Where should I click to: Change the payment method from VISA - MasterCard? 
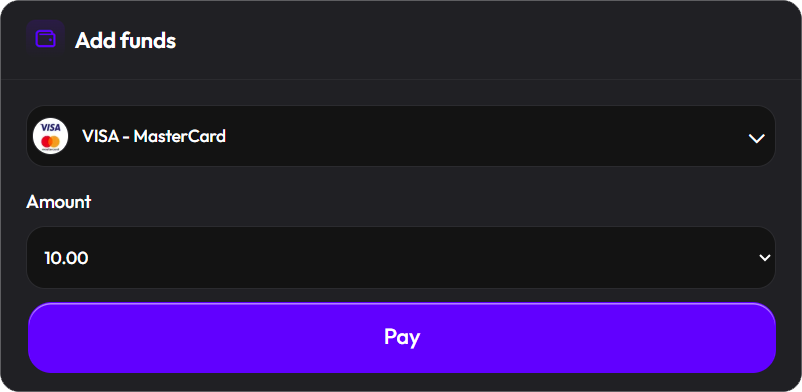401,136
